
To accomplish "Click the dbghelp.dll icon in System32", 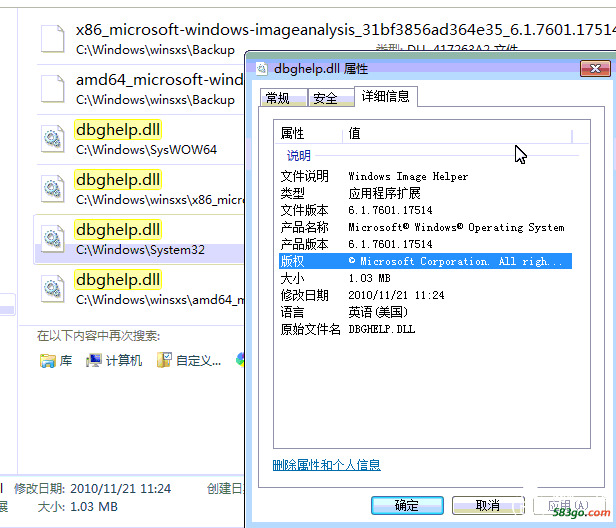I will tap(52, 239).
